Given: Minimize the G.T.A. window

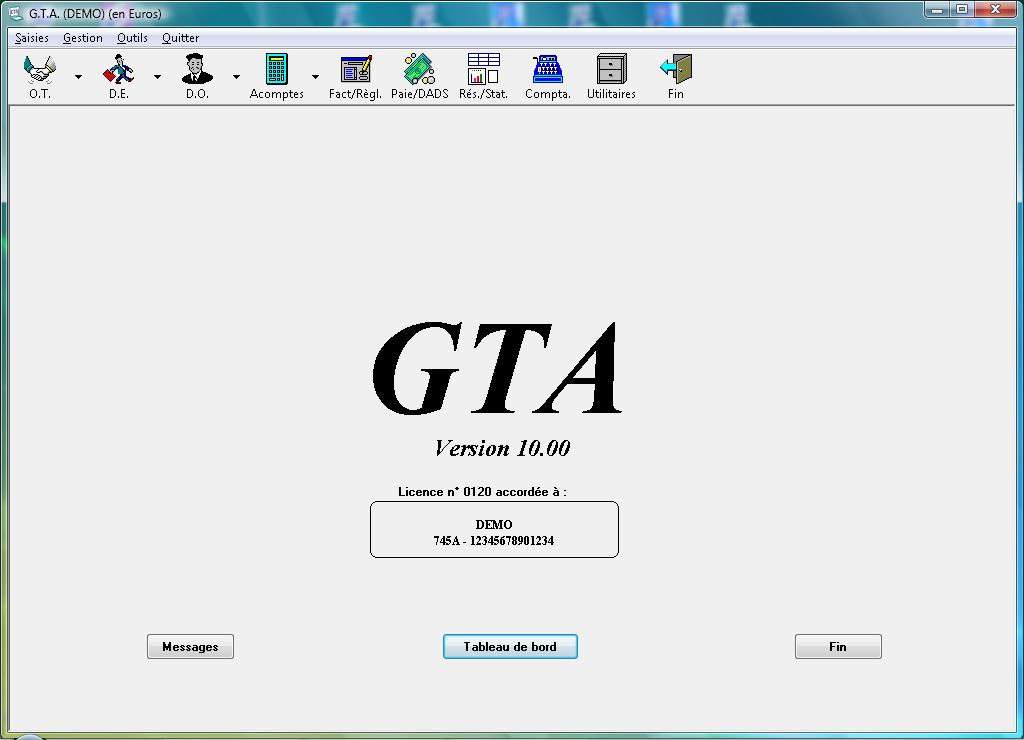Looking at the screenshot, I should point(937,10).
